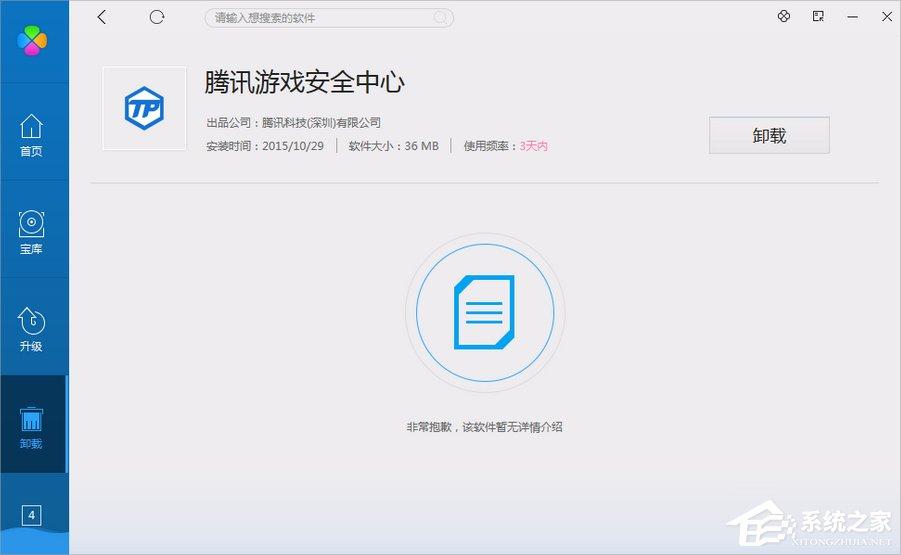Viewport: 901px width, 555px height.
Task: Go back with the left arrow
Action: click(x=102, y=17)
